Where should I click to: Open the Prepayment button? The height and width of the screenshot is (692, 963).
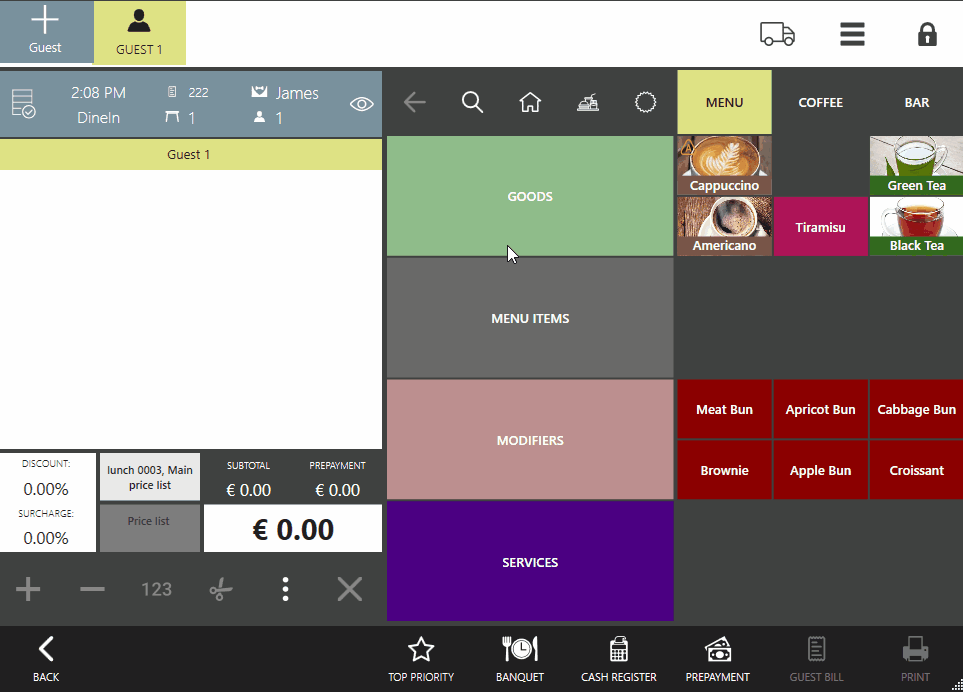point(717,659)
